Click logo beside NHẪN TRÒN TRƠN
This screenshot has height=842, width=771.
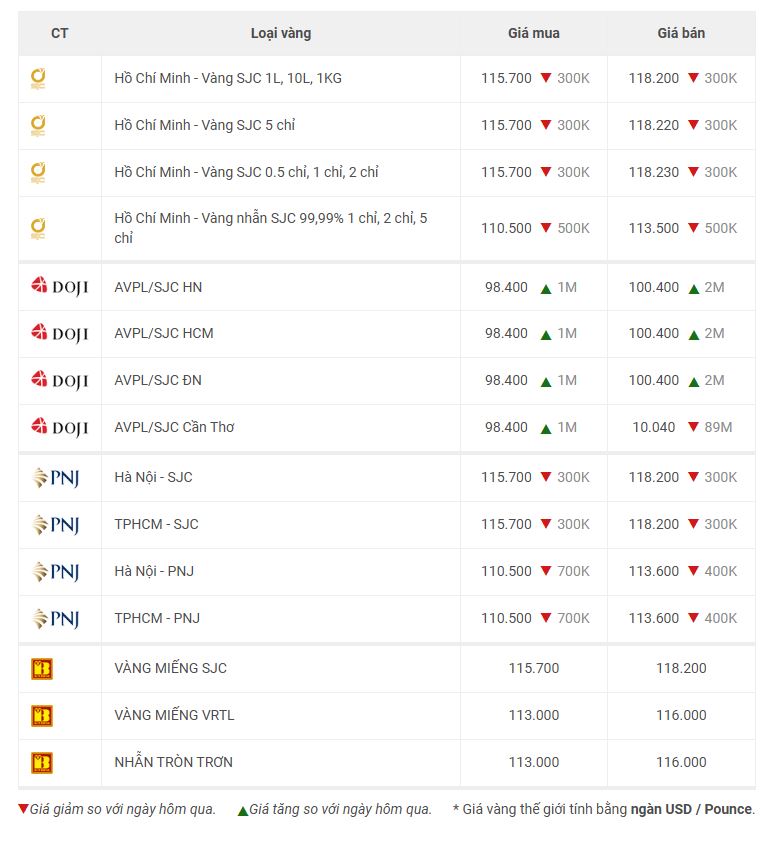click(42, 763)
